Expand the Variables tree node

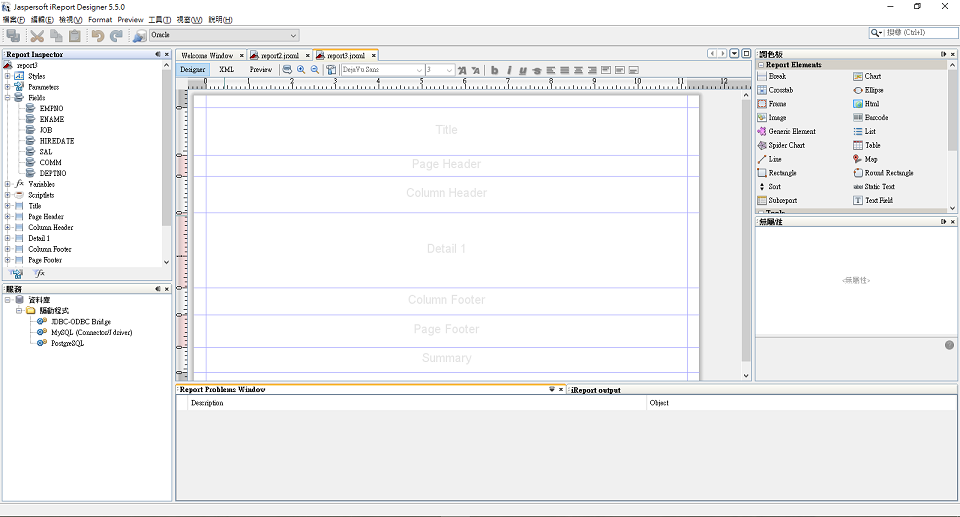coord(8,184)
